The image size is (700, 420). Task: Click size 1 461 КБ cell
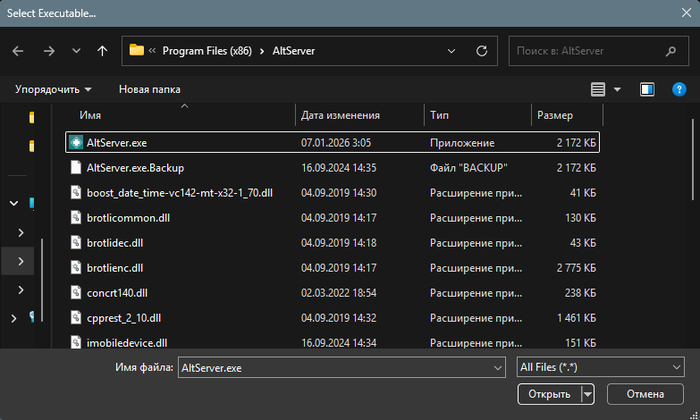[576, 318]
